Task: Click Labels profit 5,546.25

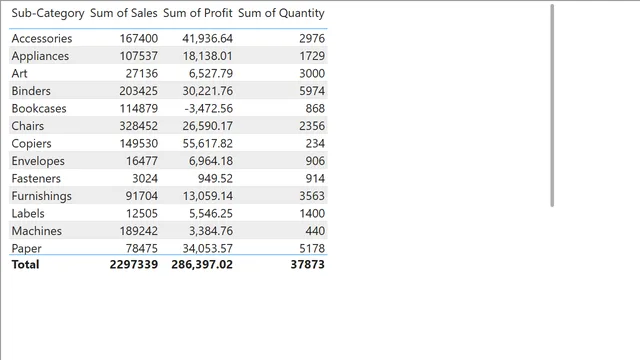Action: [211, 214]
